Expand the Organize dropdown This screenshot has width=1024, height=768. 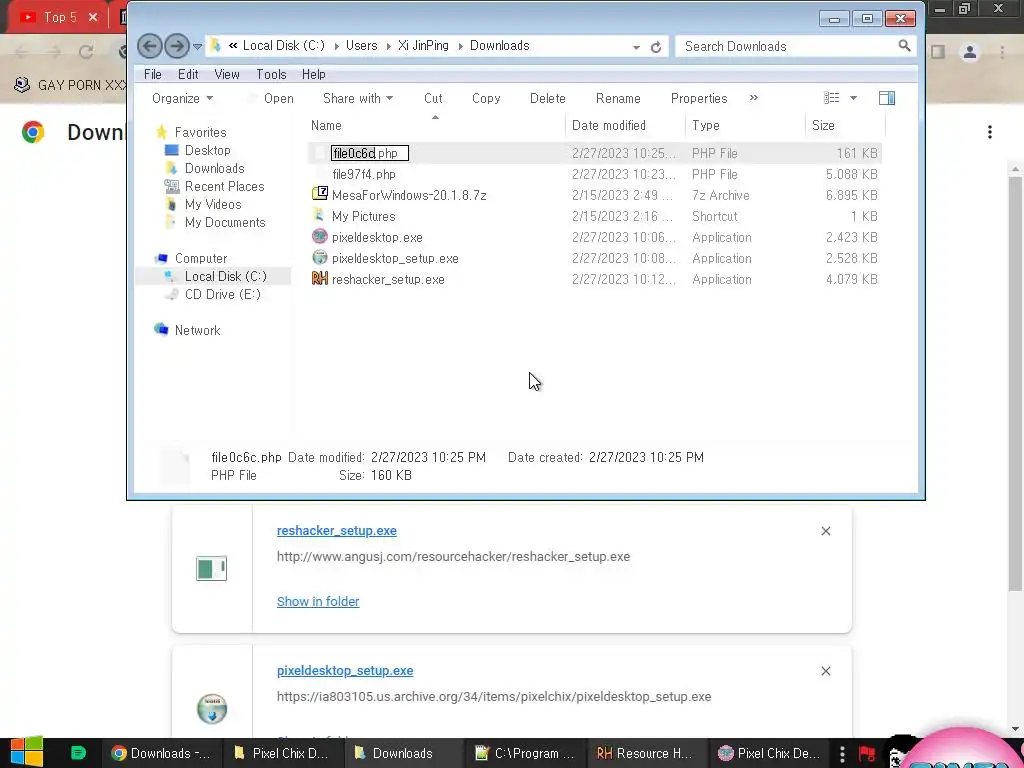coord(182,99)
